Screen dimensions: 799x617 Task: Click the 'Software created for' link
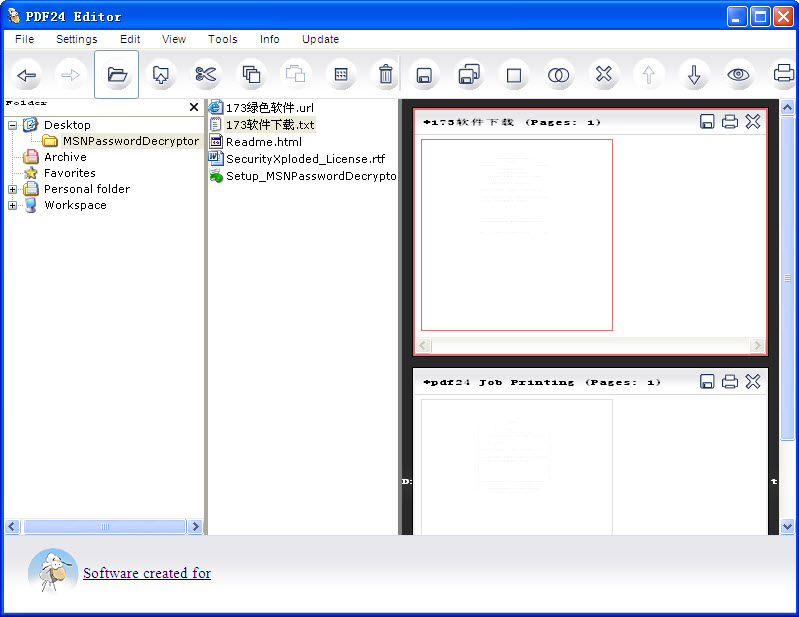[147, 573]
